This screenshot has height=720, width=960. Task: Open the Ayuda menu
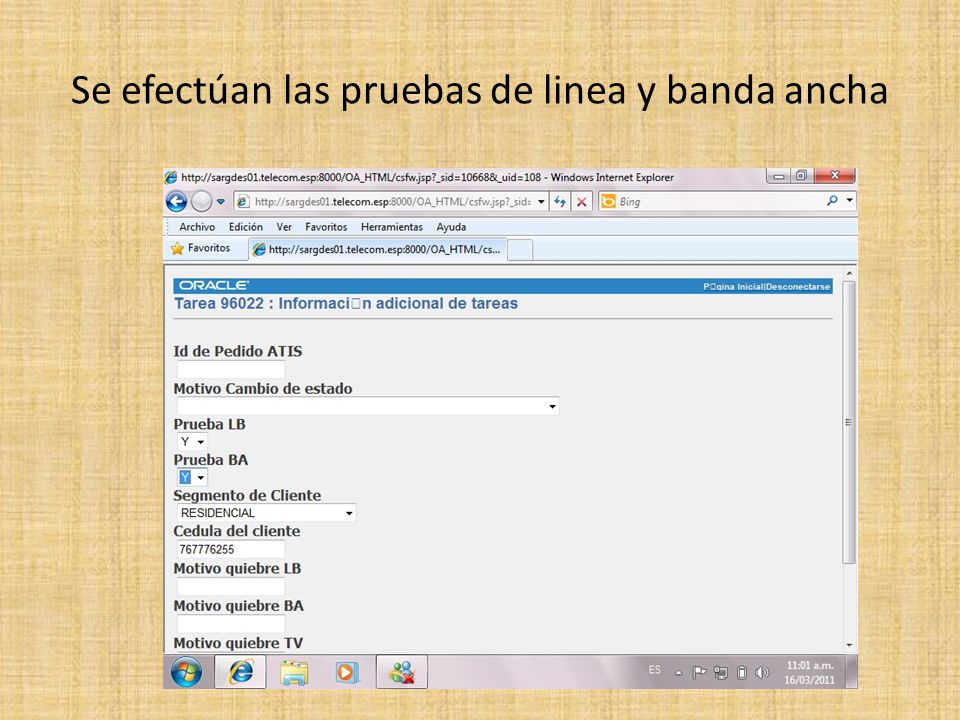[451, 227]
